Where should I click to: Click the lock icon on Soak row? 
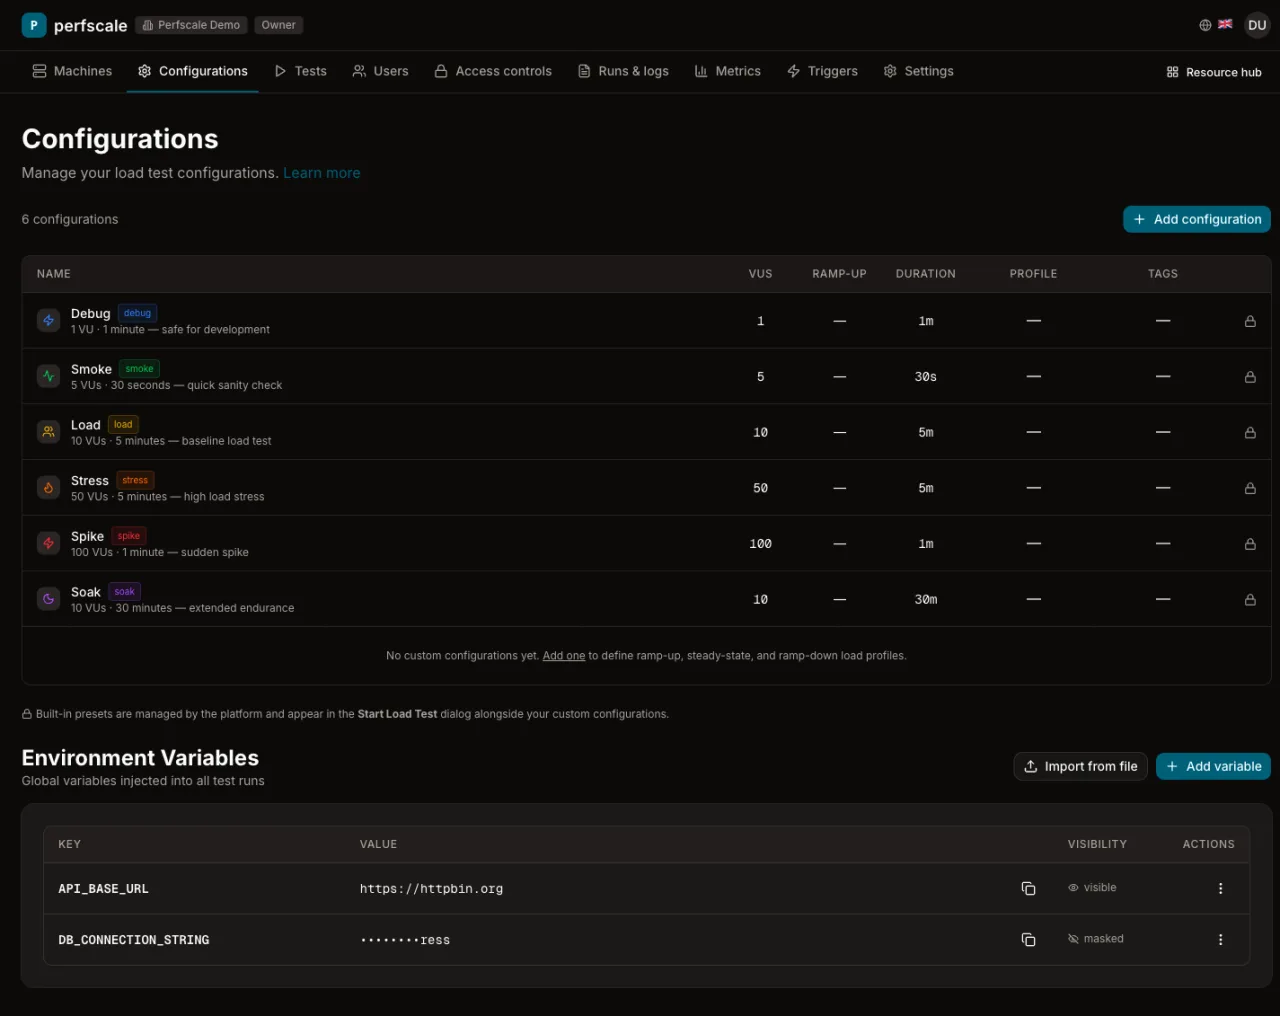click(x=1250, y=600)
